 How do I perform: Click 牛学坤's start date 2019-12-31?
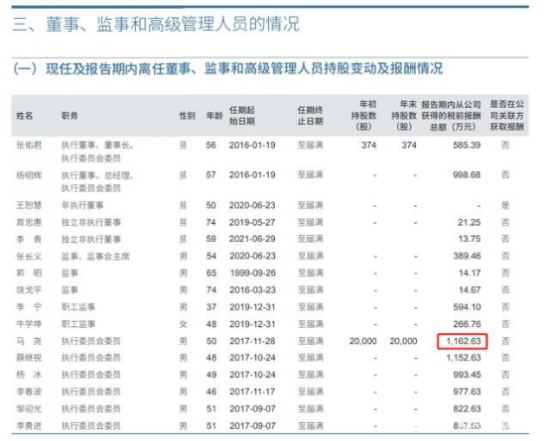click(253, 324)
